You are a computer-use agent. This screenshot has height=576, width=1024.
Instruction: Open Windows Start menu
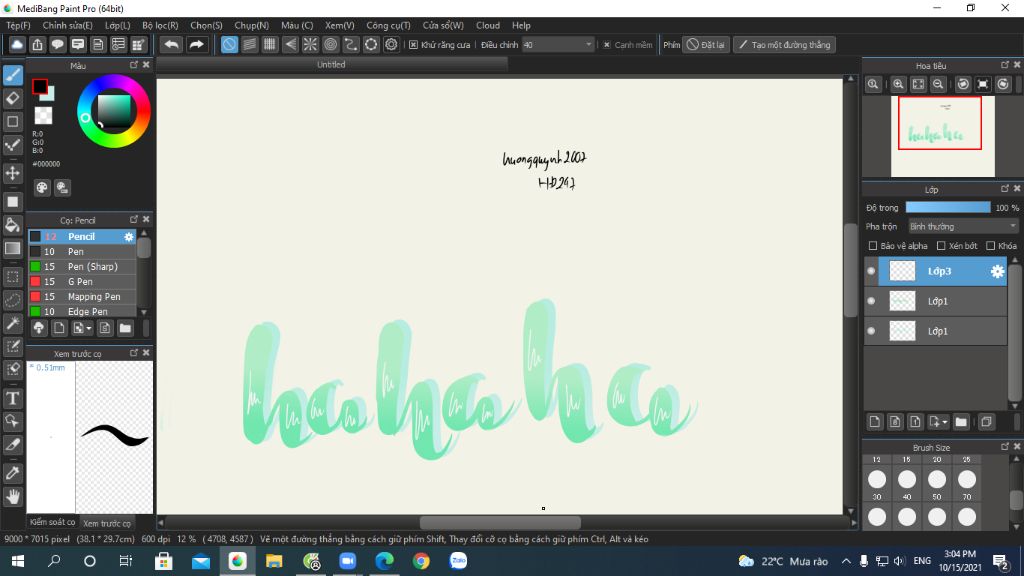18,560
